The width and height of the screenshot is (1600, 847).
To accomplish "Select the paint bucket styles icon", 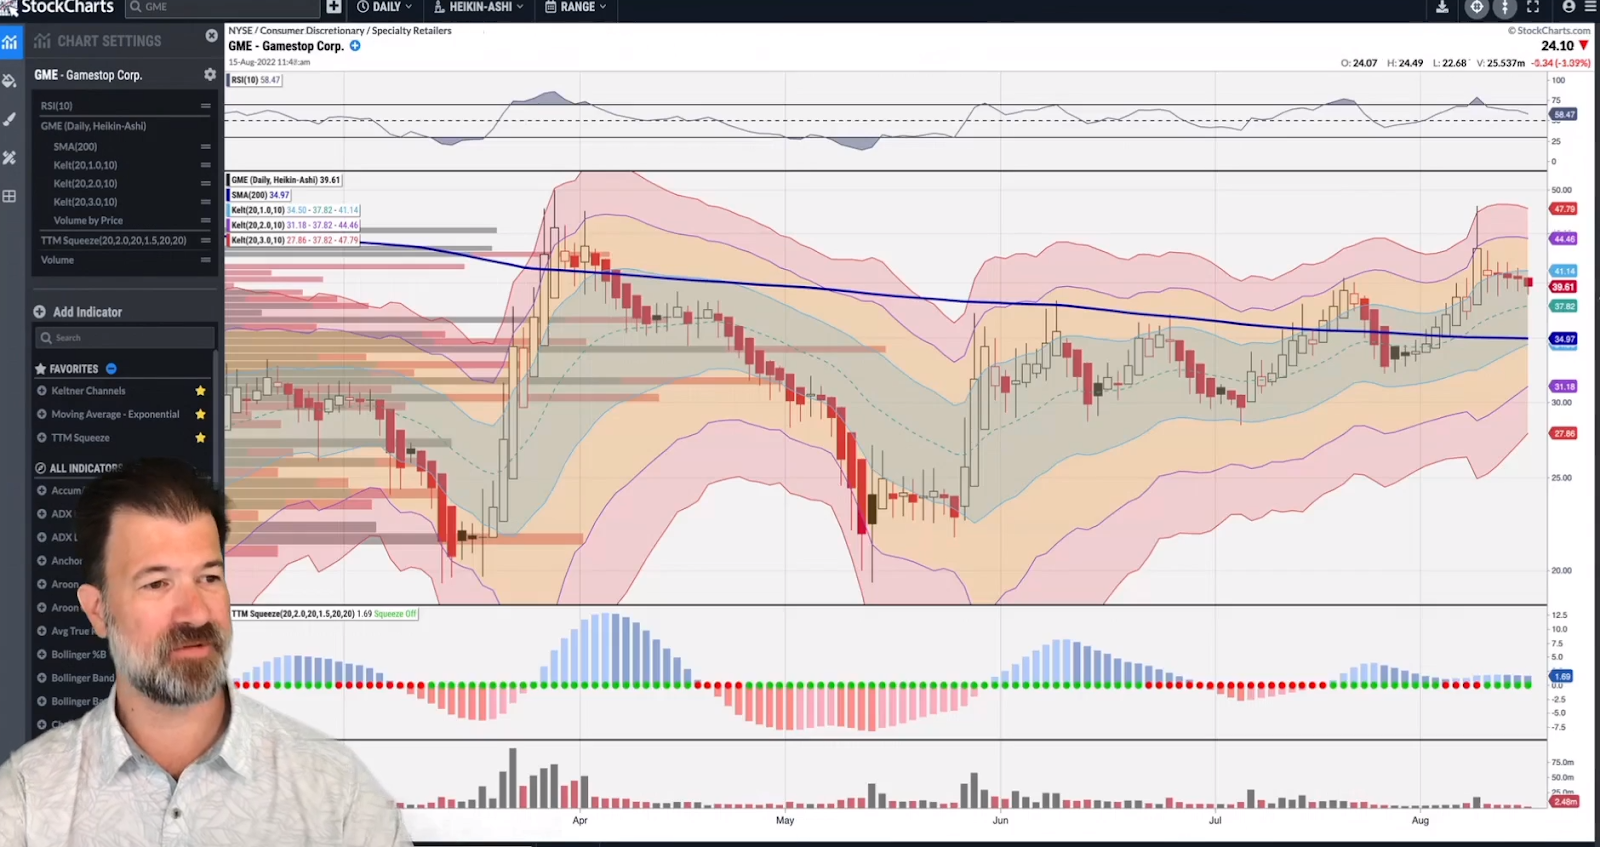I will pos(10,81).
